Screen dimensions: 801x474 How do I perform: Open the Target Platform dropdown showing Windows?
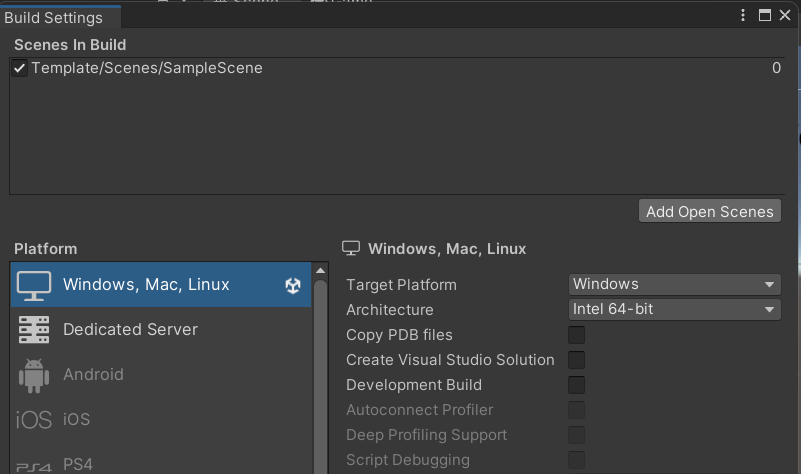tap(674, 285)
